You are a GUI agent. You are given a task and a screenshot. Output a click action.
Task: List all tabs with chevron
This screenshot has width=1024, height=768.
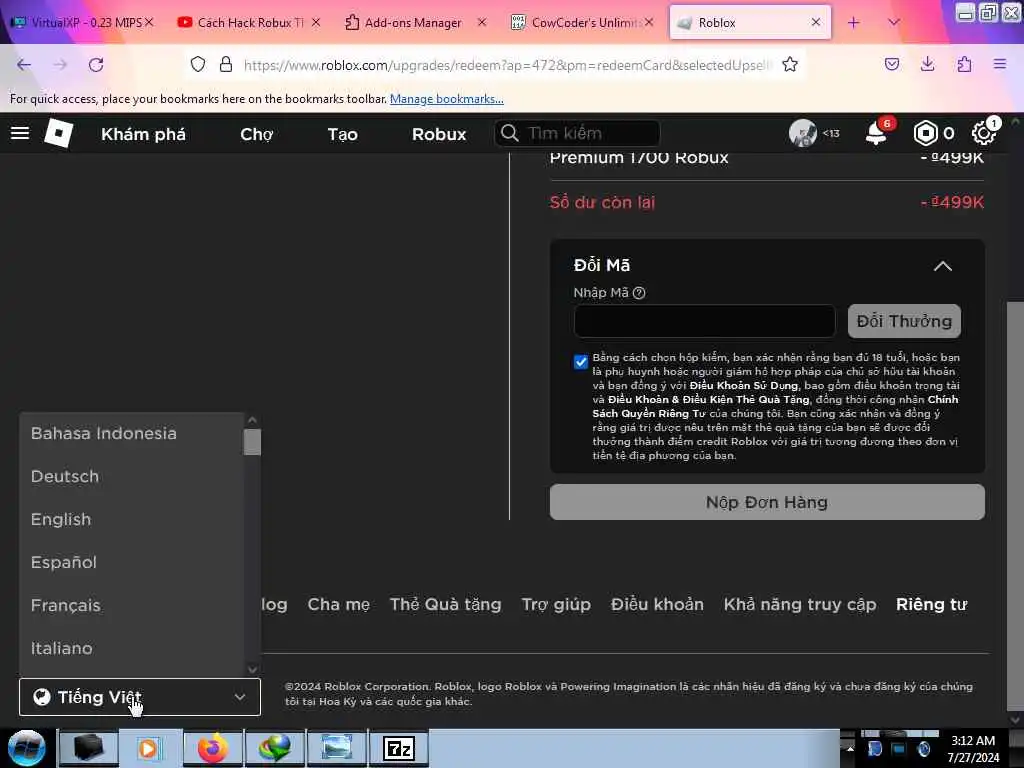pos(894,23)
